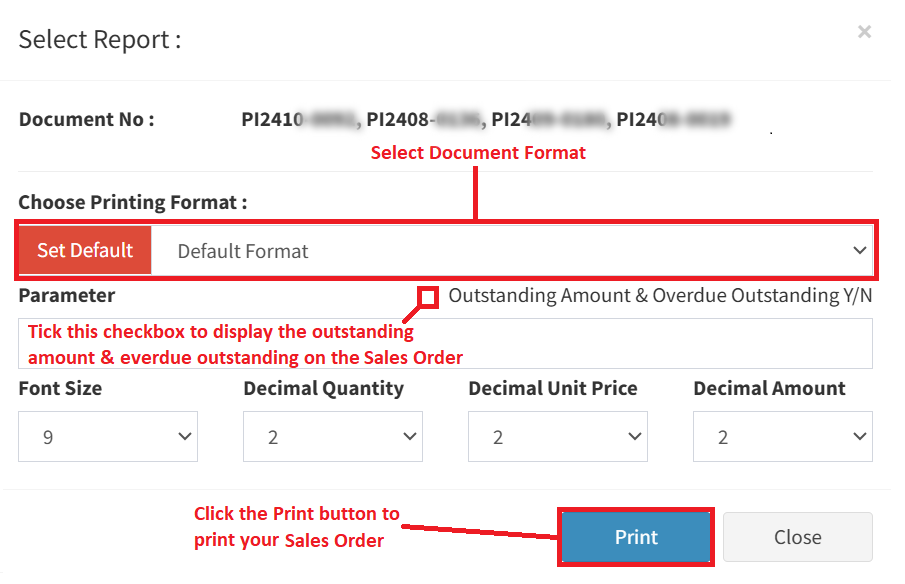This screenshot has height=584, width=905.
Task: Click the Decimal Unit Price label
Action: point(553,388)
